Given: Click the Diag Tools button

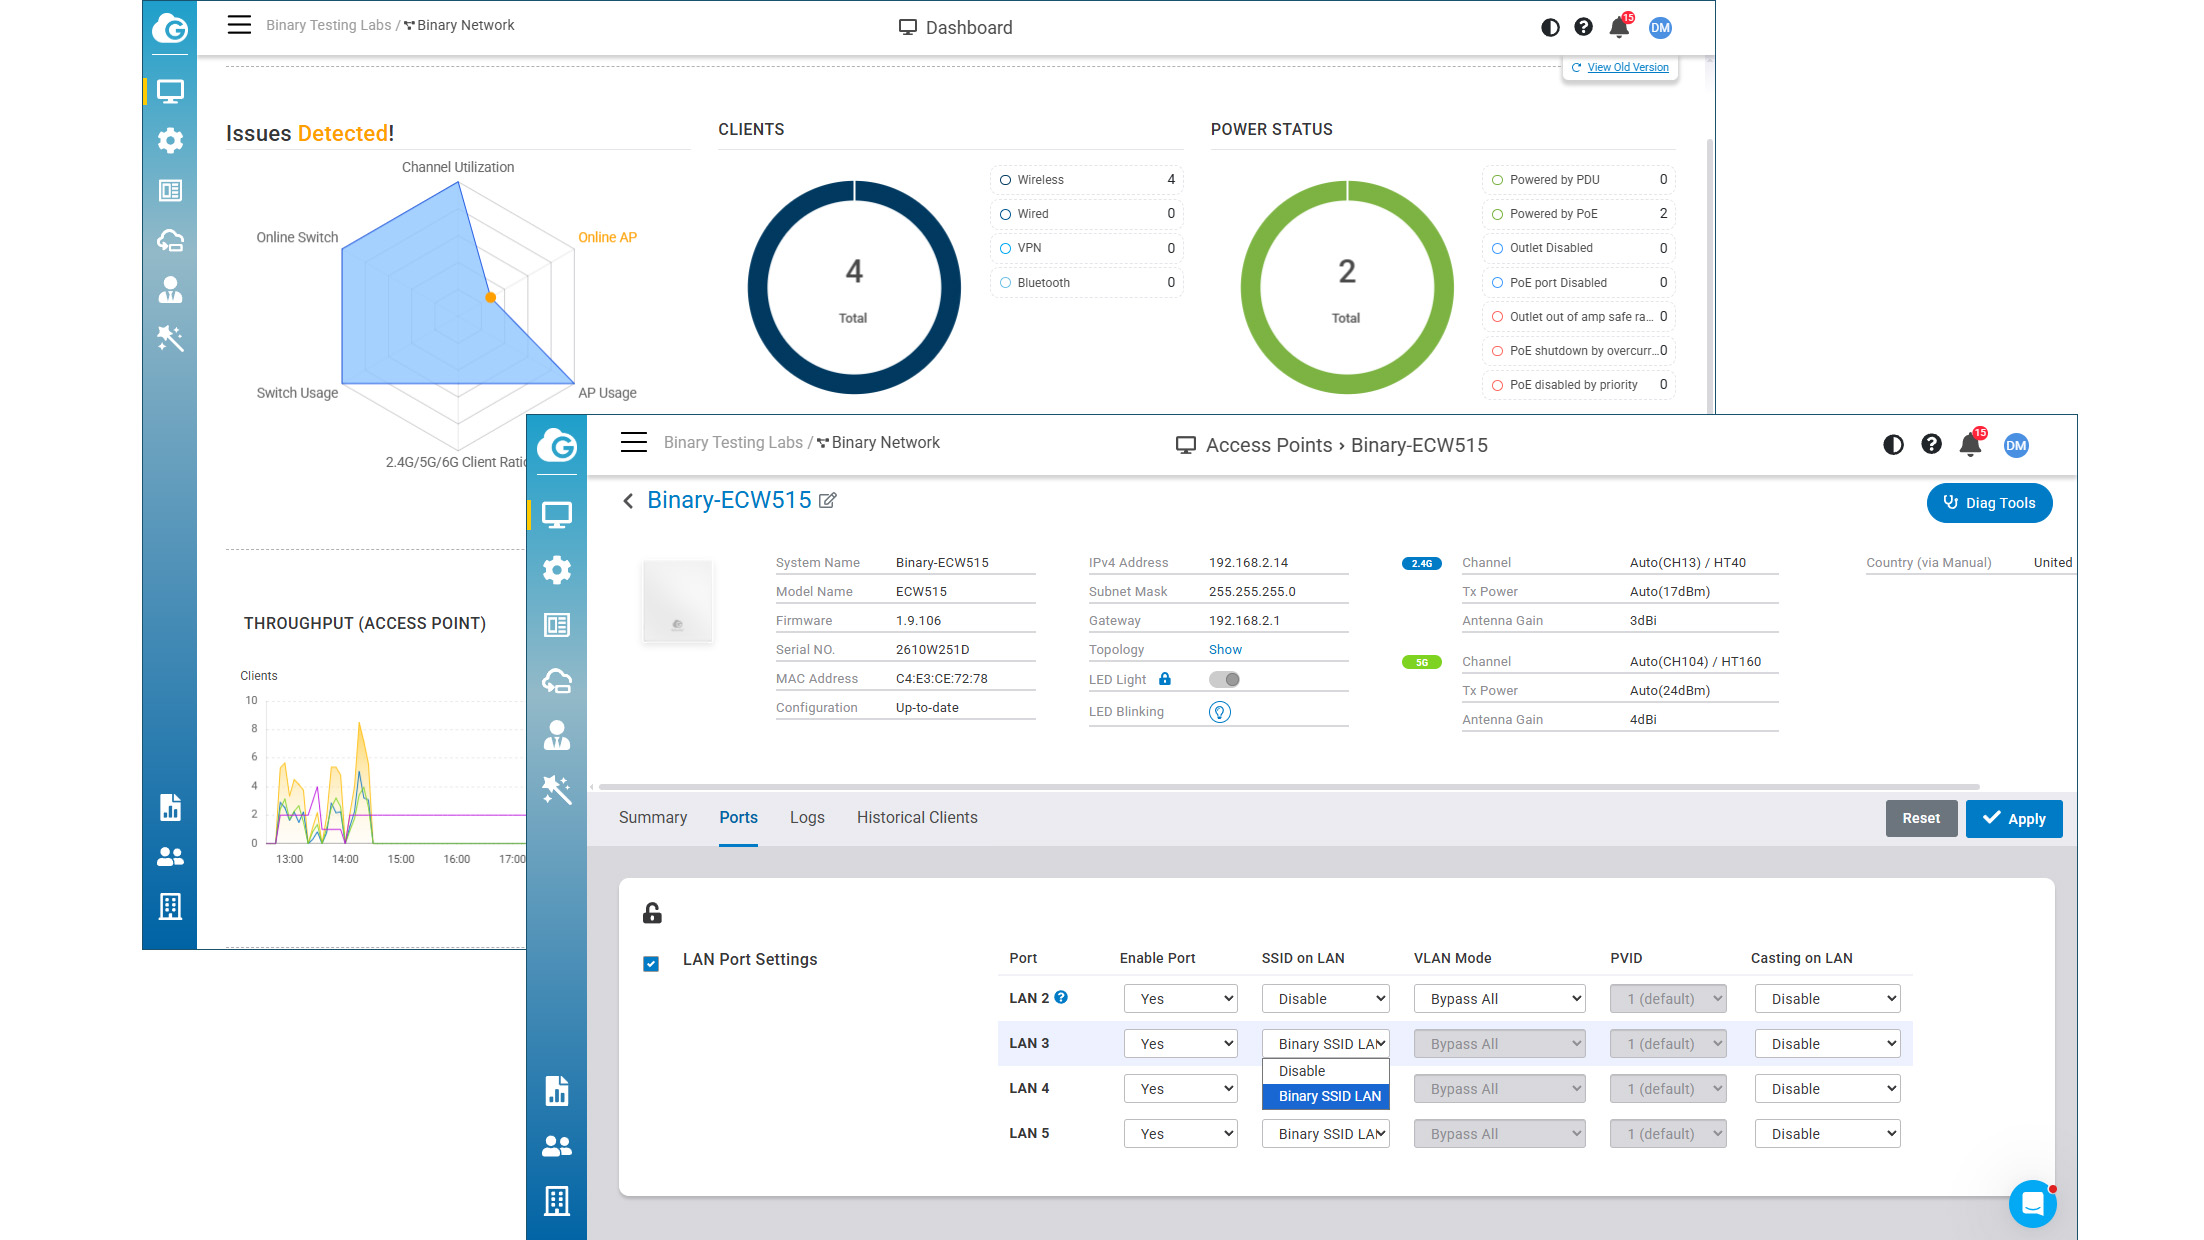Looking at the screenshot, I should coord(1989,503).
